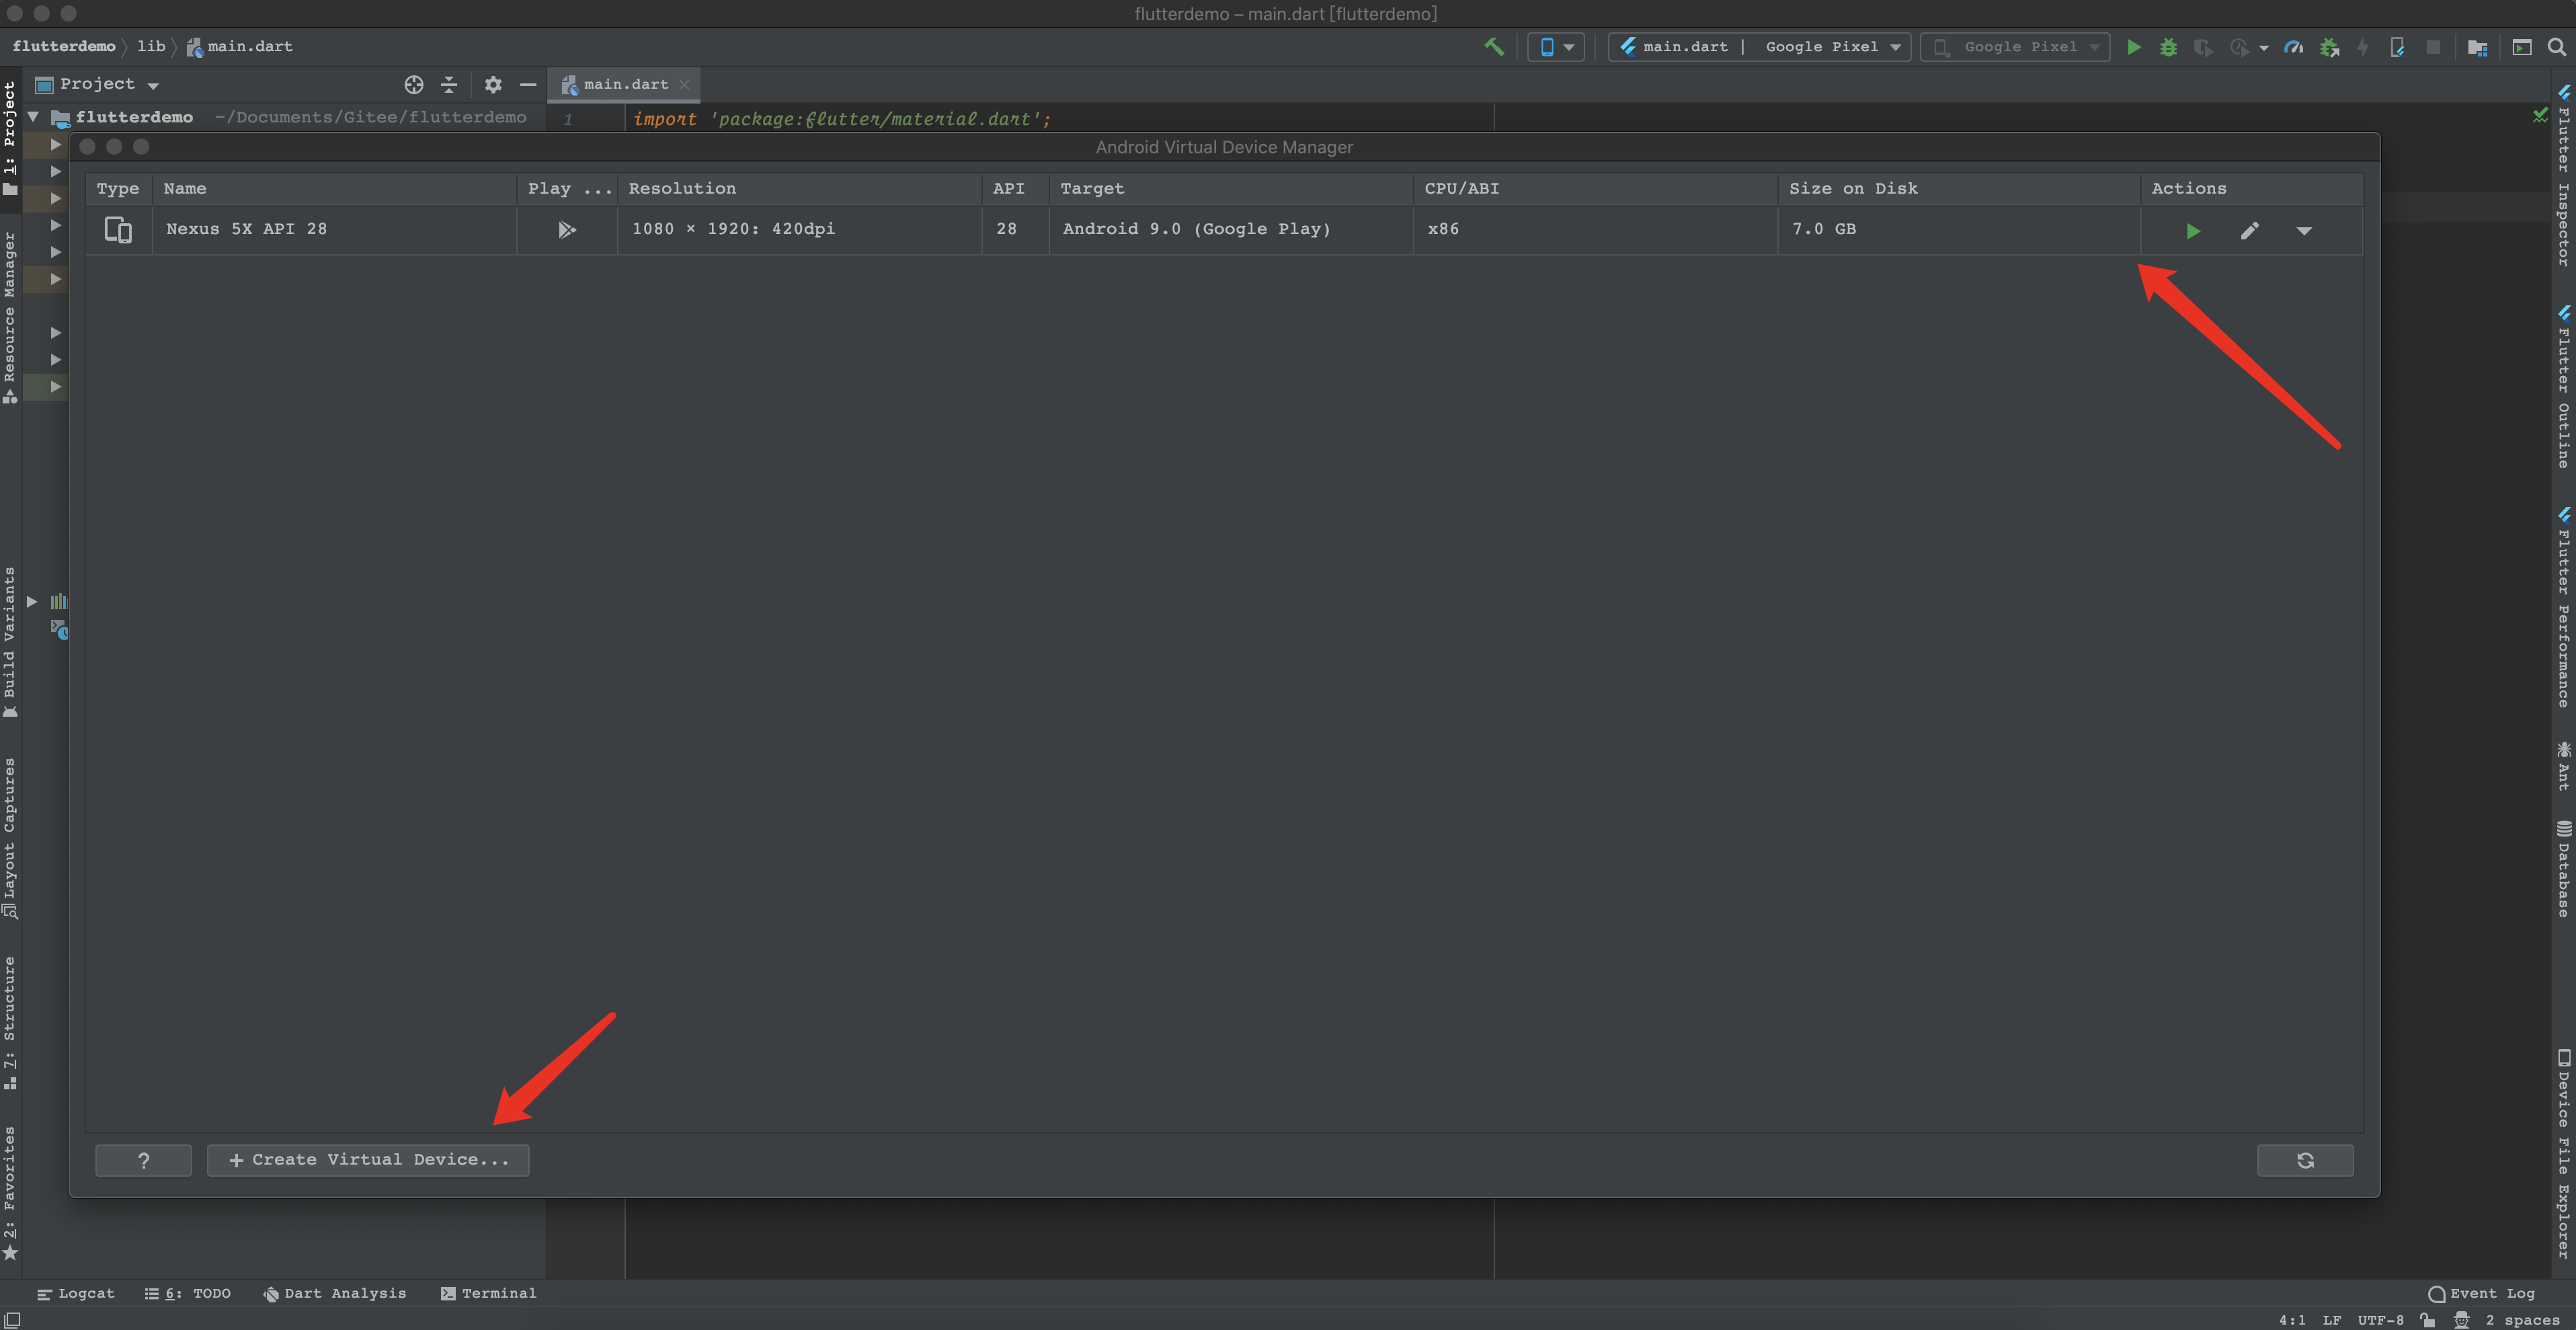Switch to Logcat tool window
This screenshot has width=2576, height=1330.
pos(76,1293)
